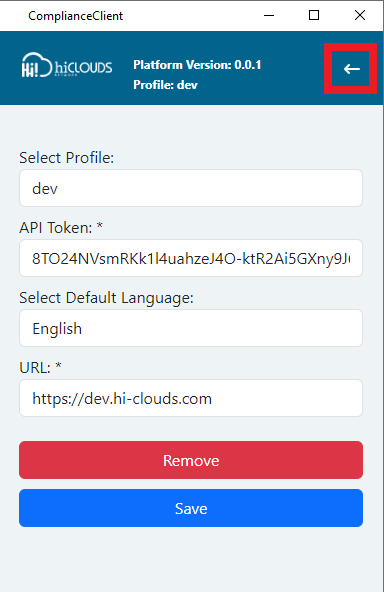
Task: Click the API Token: label
Action: [56, 228]
